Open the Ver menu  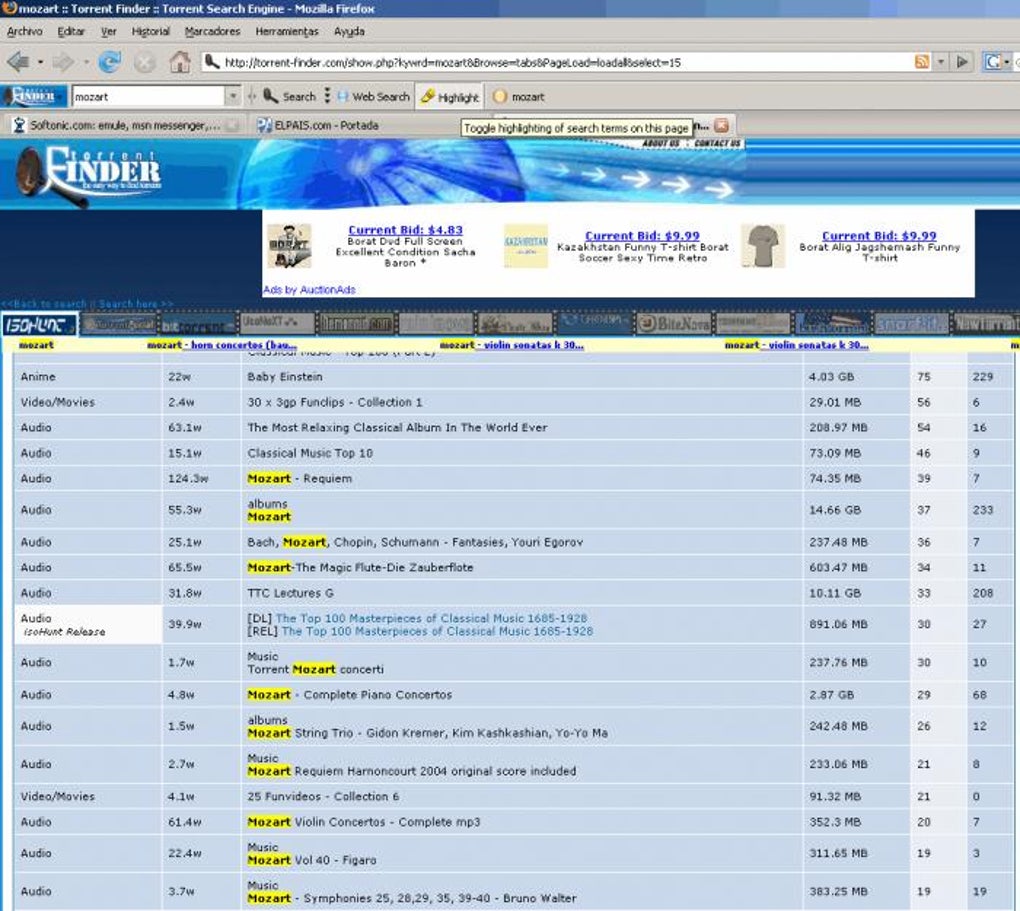[108, 31]
